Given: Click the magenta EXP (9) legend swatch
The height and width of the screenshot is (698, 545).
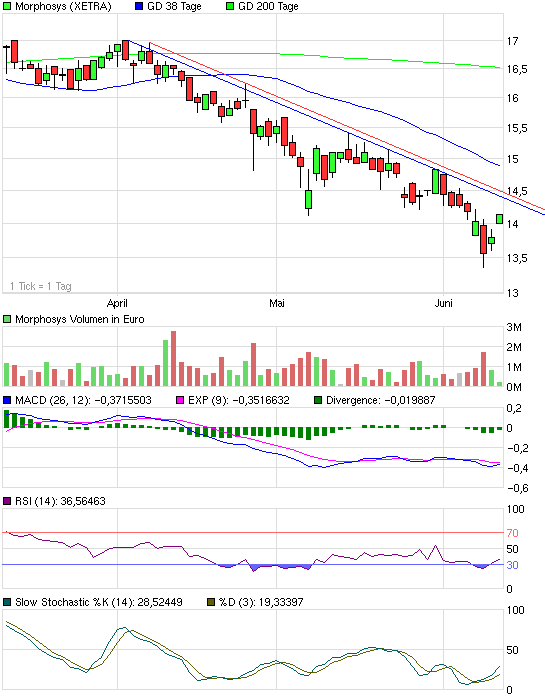Looking at the screenshot, I should (x=180, y=400).
